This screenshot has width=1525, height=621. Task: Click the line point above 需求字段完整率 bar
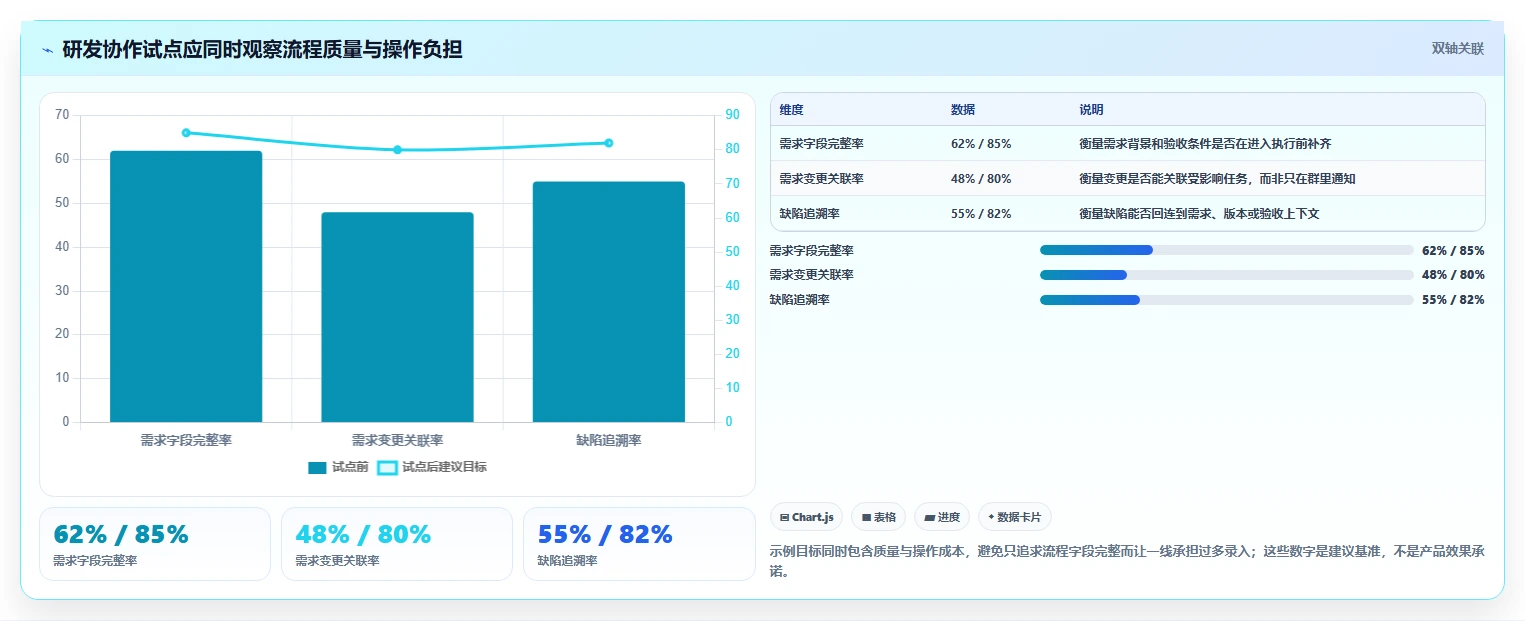coord(186,132)
